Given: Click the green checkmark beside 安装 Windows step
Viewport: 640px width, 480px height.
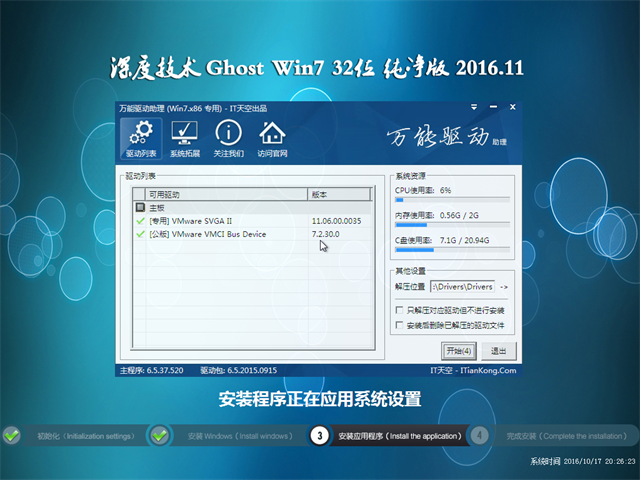Looking at the screenshot, I should (159, 435).
